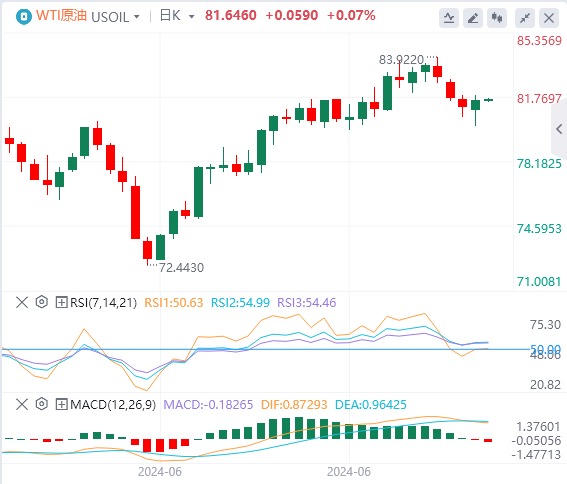Click the 81.7697 price axis label

pos(539,99)
